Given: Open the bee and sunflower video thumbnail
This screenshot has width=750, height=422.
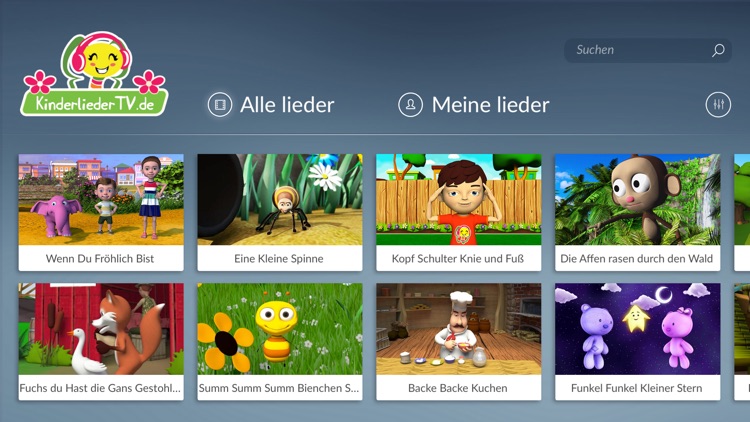Looking at the screenshot, I should [280, 329].
